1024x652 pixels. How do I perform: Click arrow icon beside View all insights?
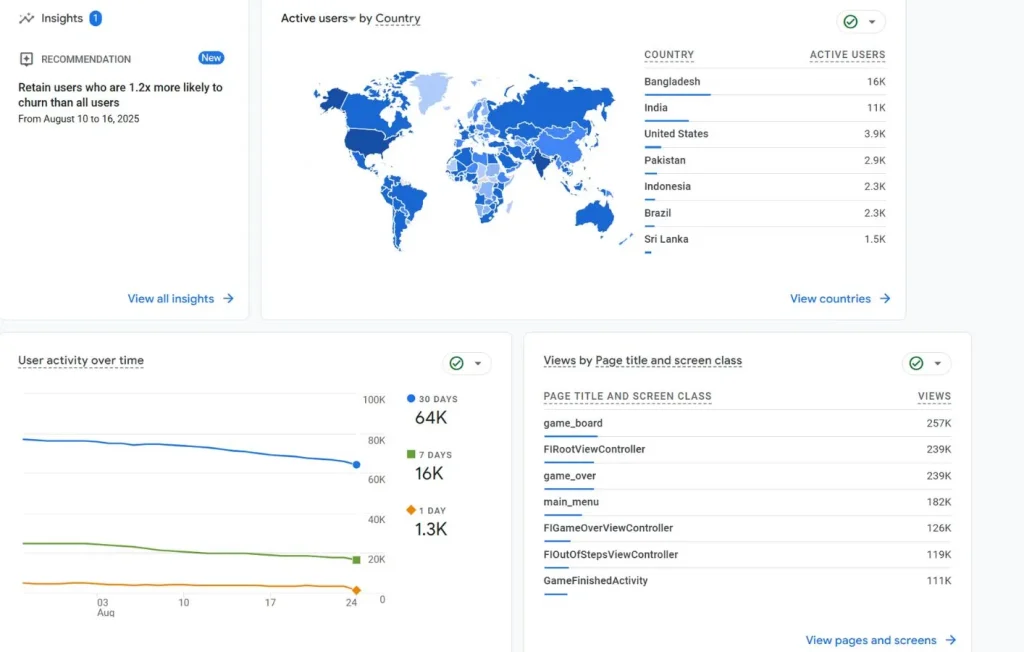pos(229,299)
